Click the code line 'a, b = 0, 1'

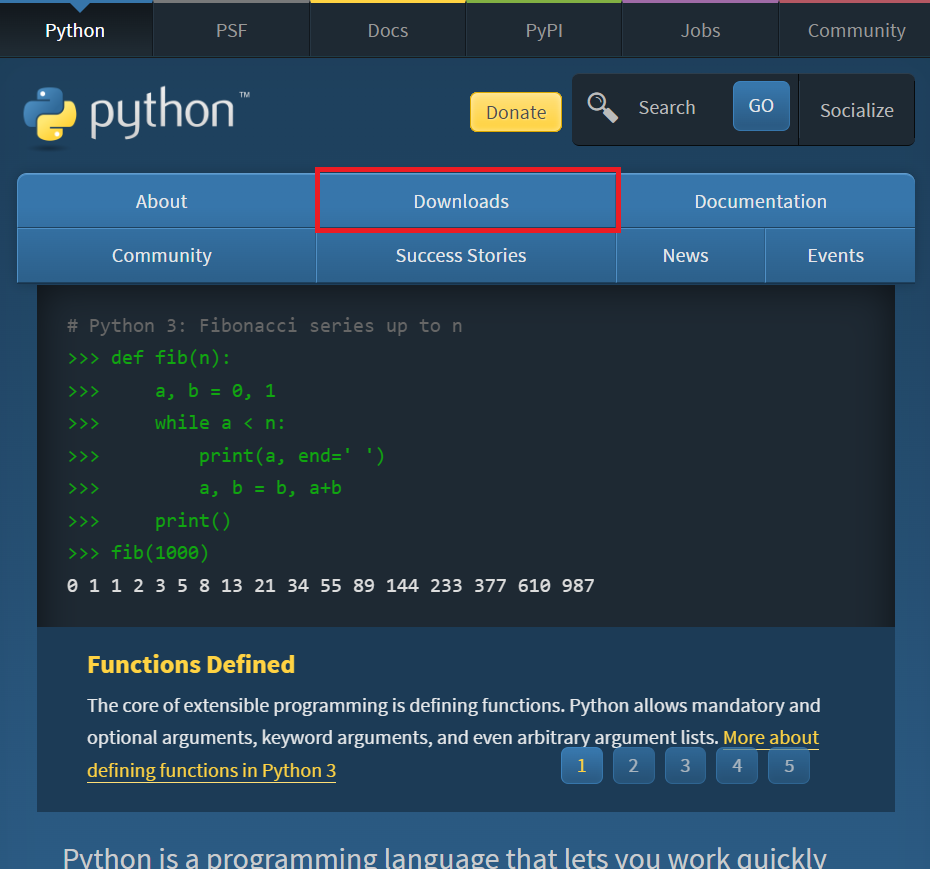(x=215, y=391)
